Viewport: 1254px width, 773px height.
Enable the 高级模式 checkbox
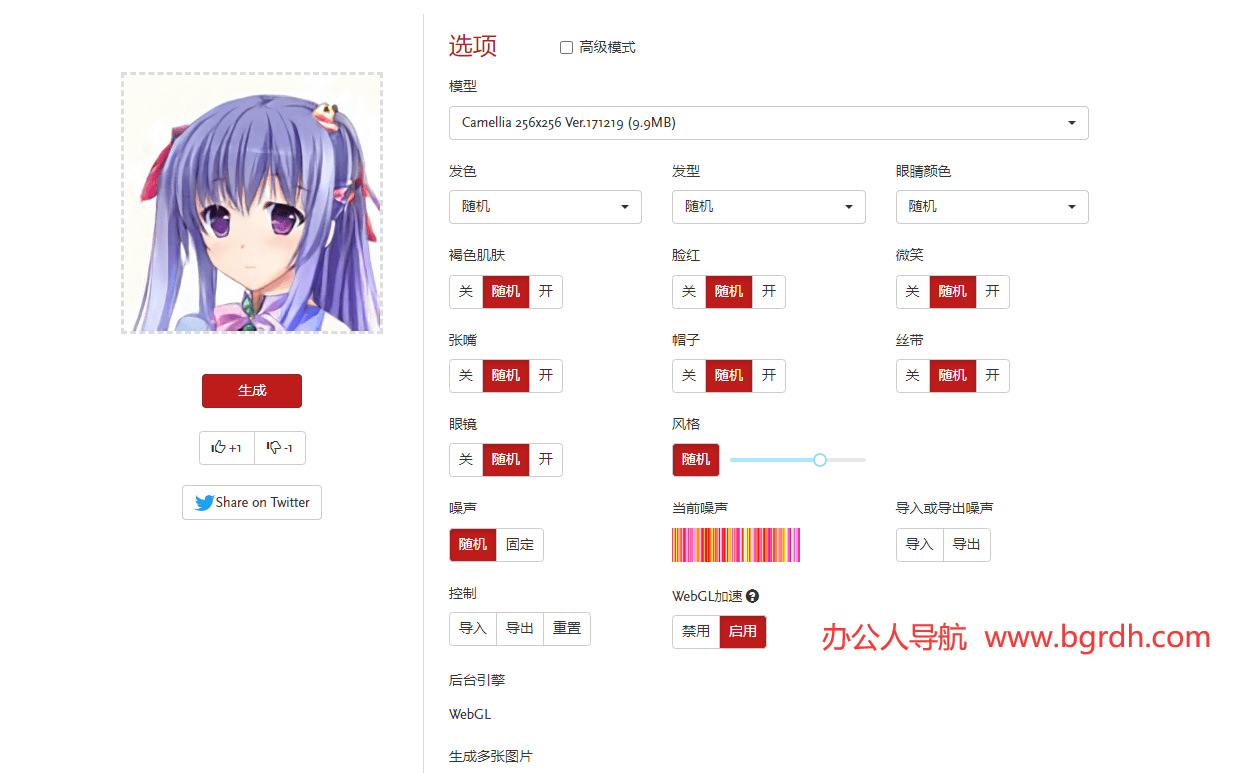(x=566, y=47)
